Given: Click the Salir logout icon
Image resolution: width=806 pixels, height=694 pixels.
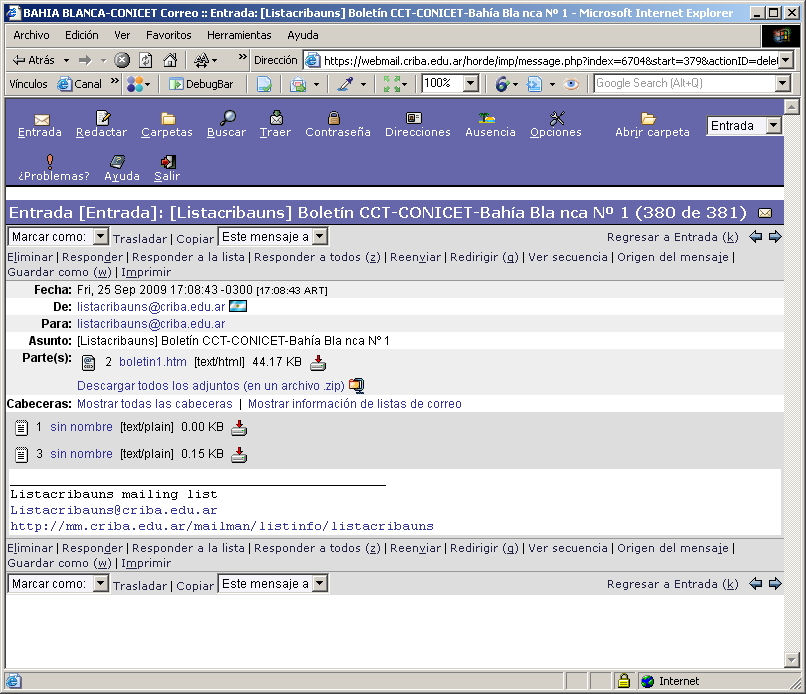Looking at the screenshot, I should pos(167,162).
